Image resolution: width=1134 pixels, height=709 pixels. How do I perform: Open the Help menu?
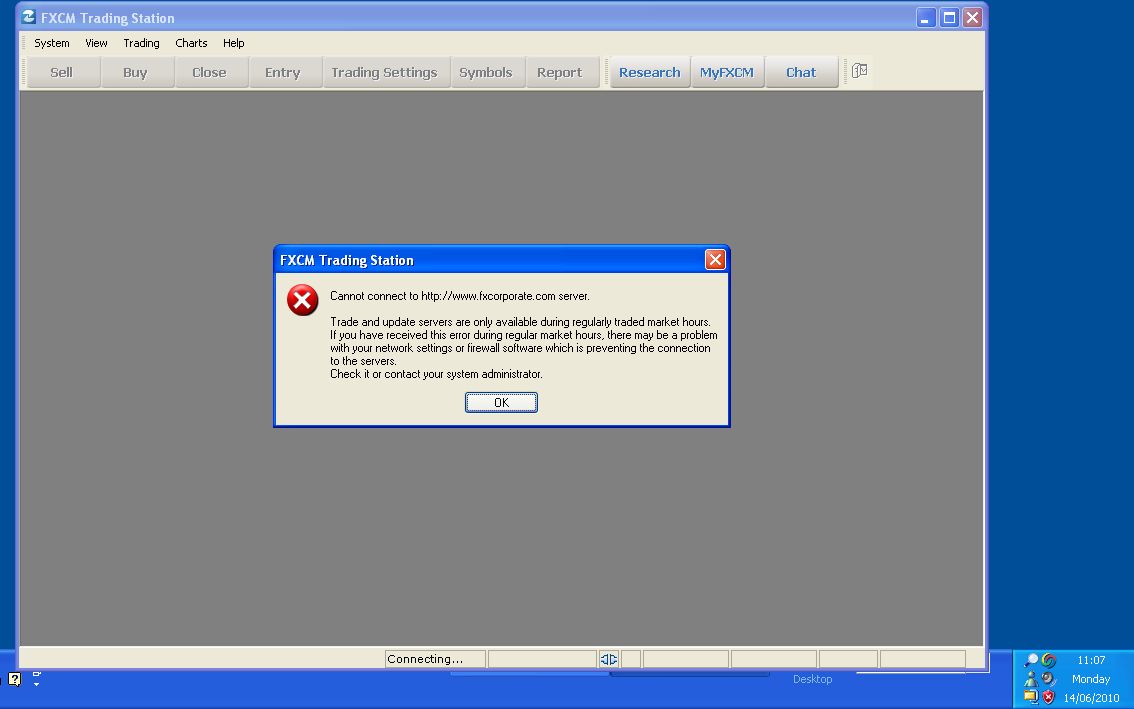[234, 43]
